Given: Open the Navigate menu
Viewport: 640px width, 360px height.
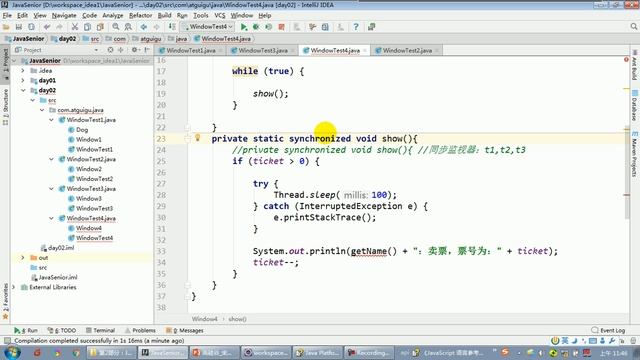Looking at the screenshot, I should 64,16.
